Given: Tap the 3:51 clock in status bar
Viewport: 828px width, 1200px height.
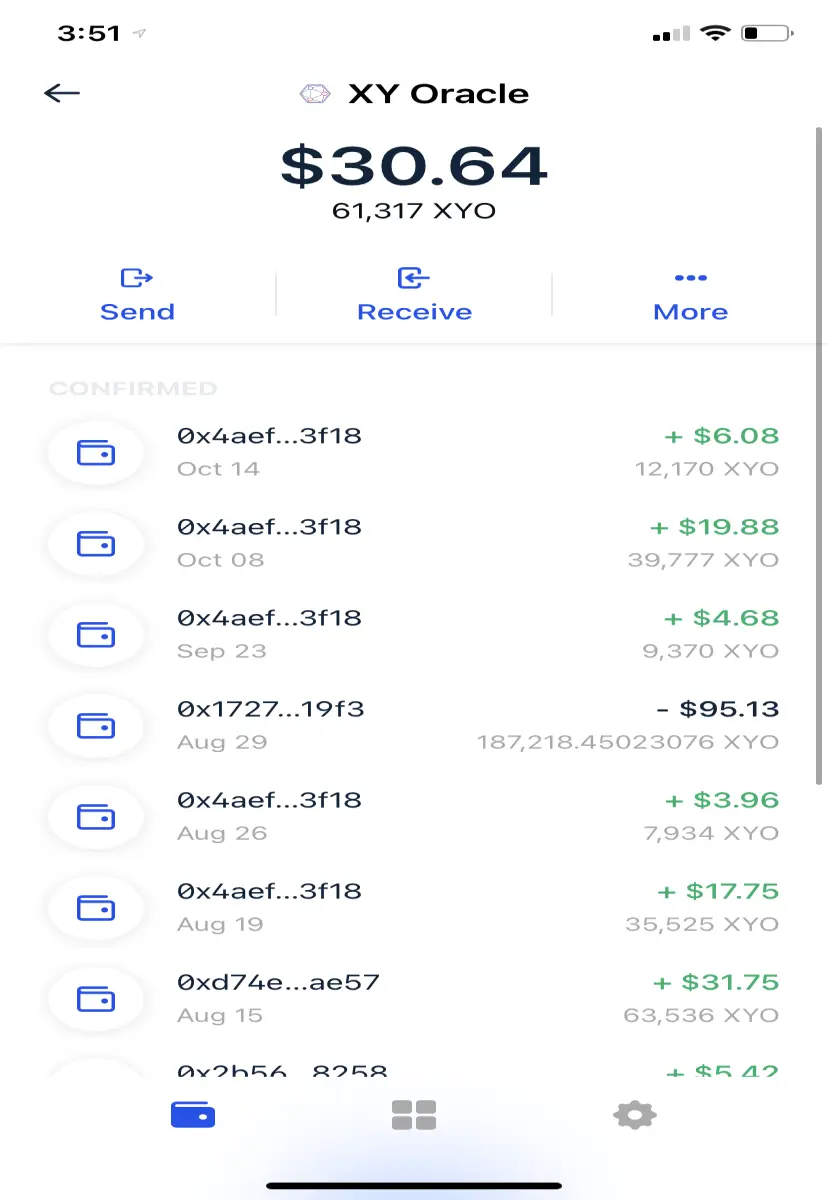Looking at the screenshot, I should pyautogui.click(x=89, y=33).
